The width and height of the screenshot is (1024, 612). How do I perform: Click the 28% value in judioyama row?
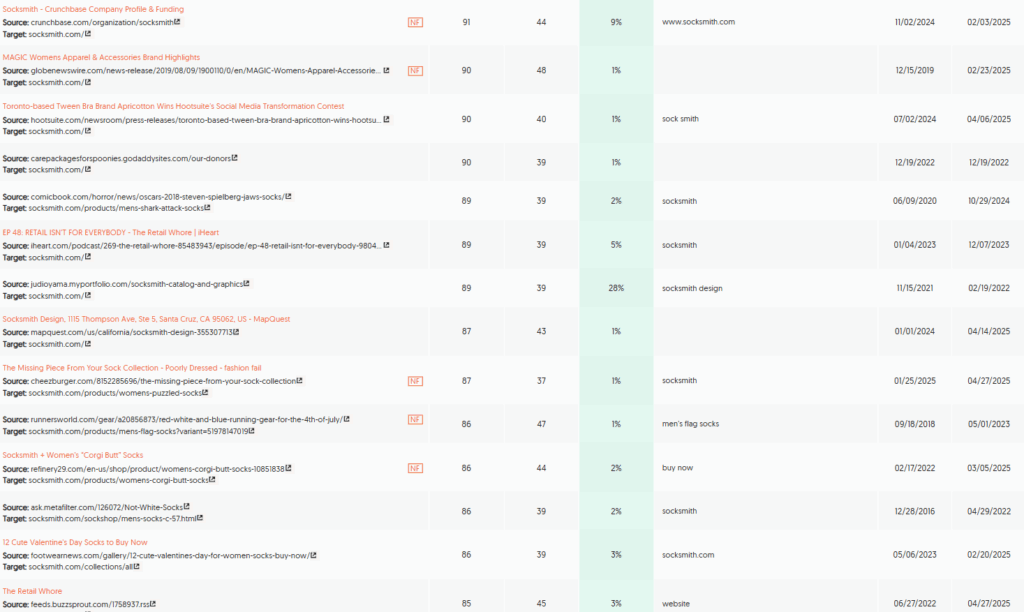[616, 288]
